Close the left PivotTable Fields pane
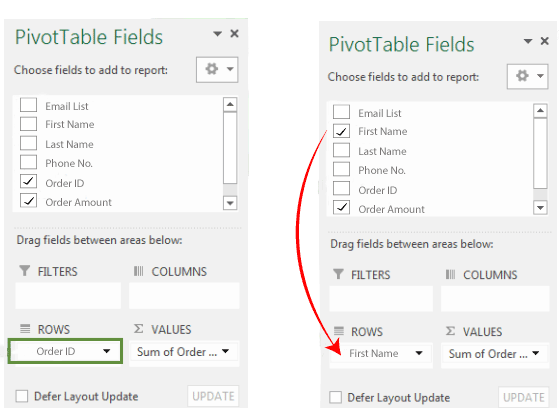 point(235,34)
